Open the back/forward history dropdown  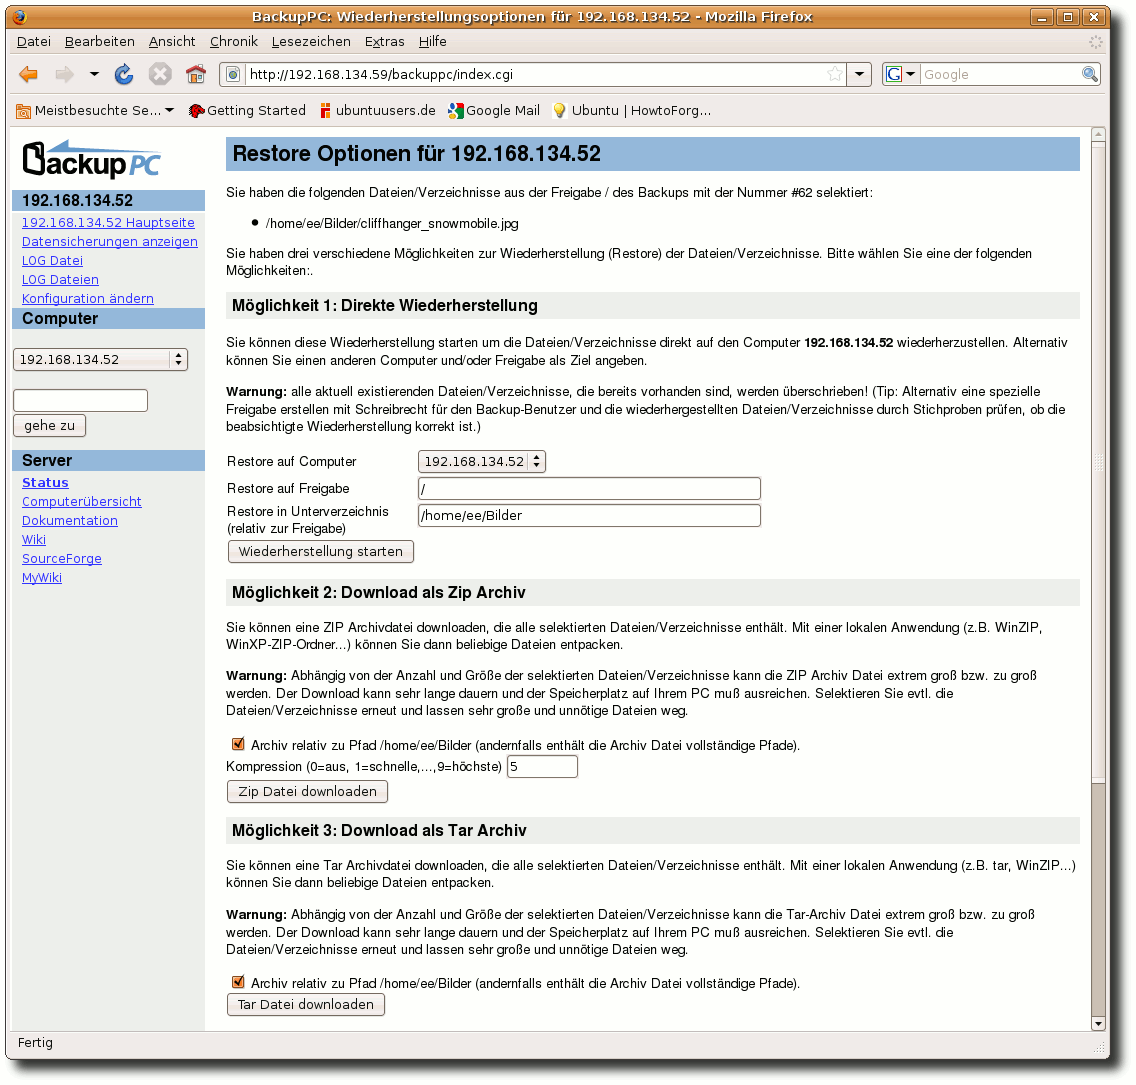click(x=94, y=74)
